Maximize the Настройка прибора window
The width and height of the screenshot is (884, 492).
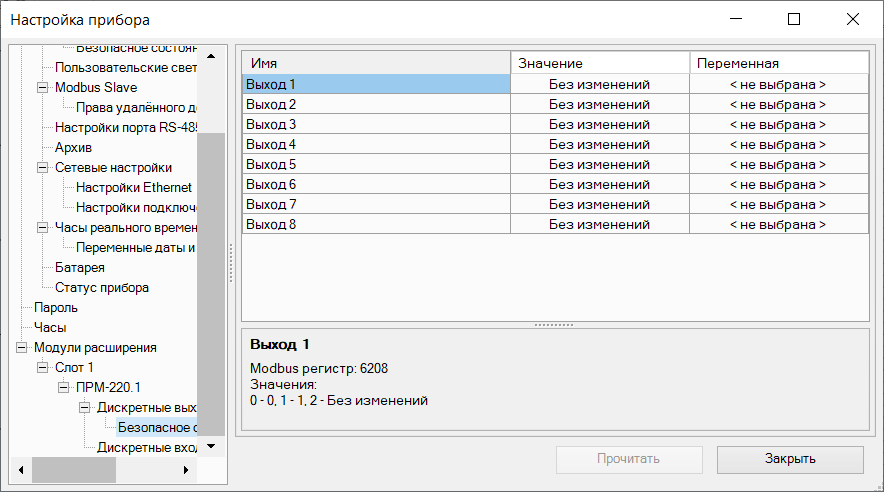tap(794, 19)
